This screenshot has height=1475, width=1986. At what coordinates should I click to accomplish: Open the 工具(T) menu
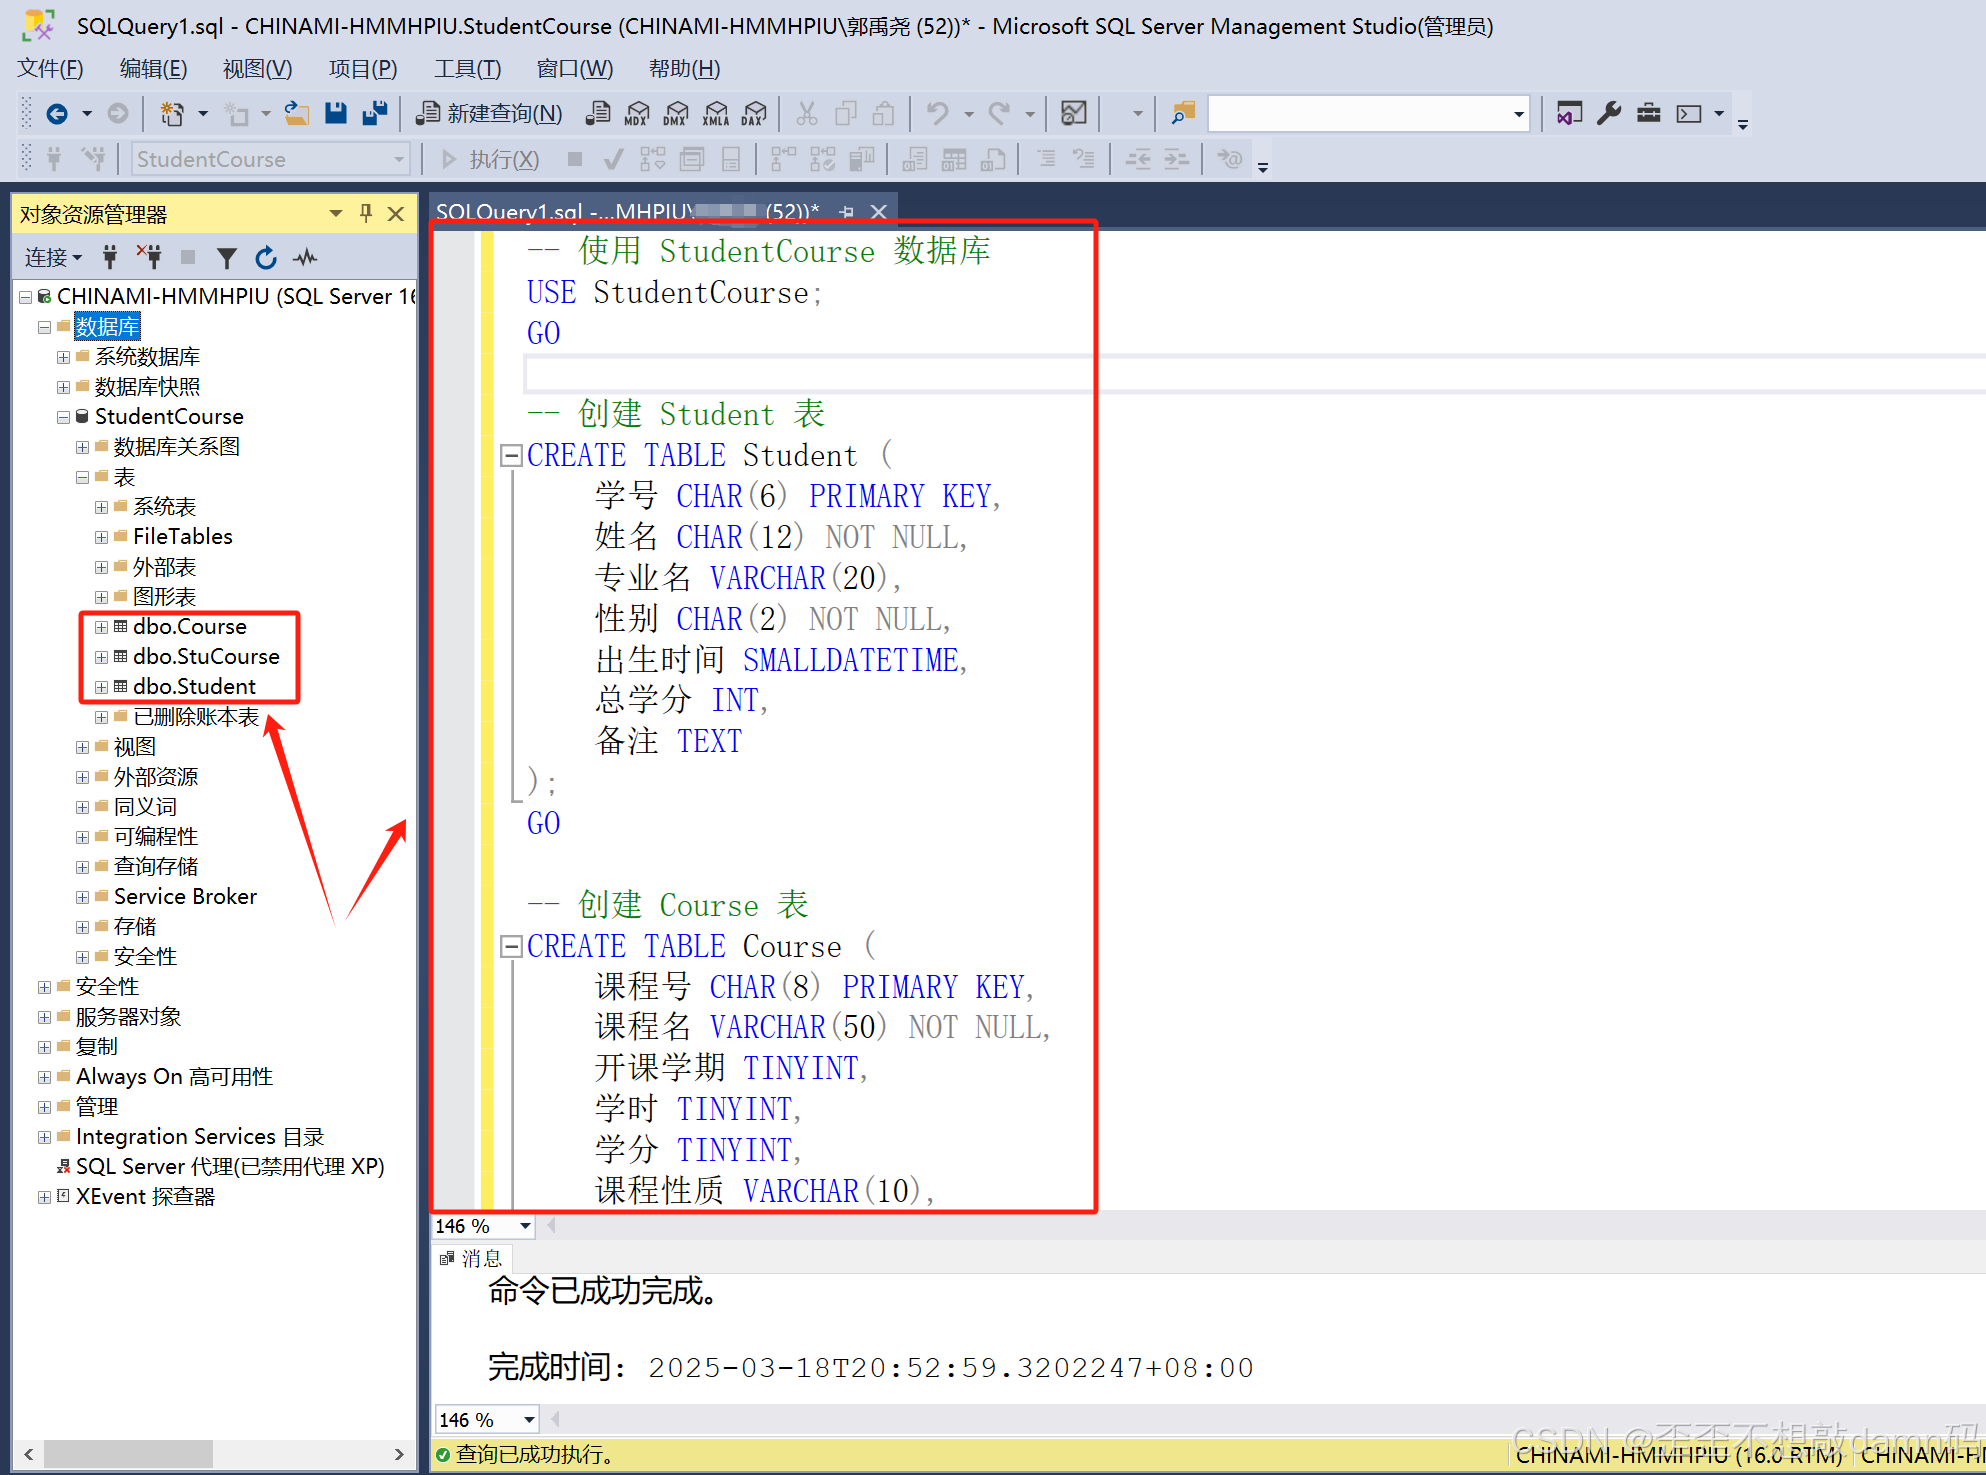(x=467, y=69)
